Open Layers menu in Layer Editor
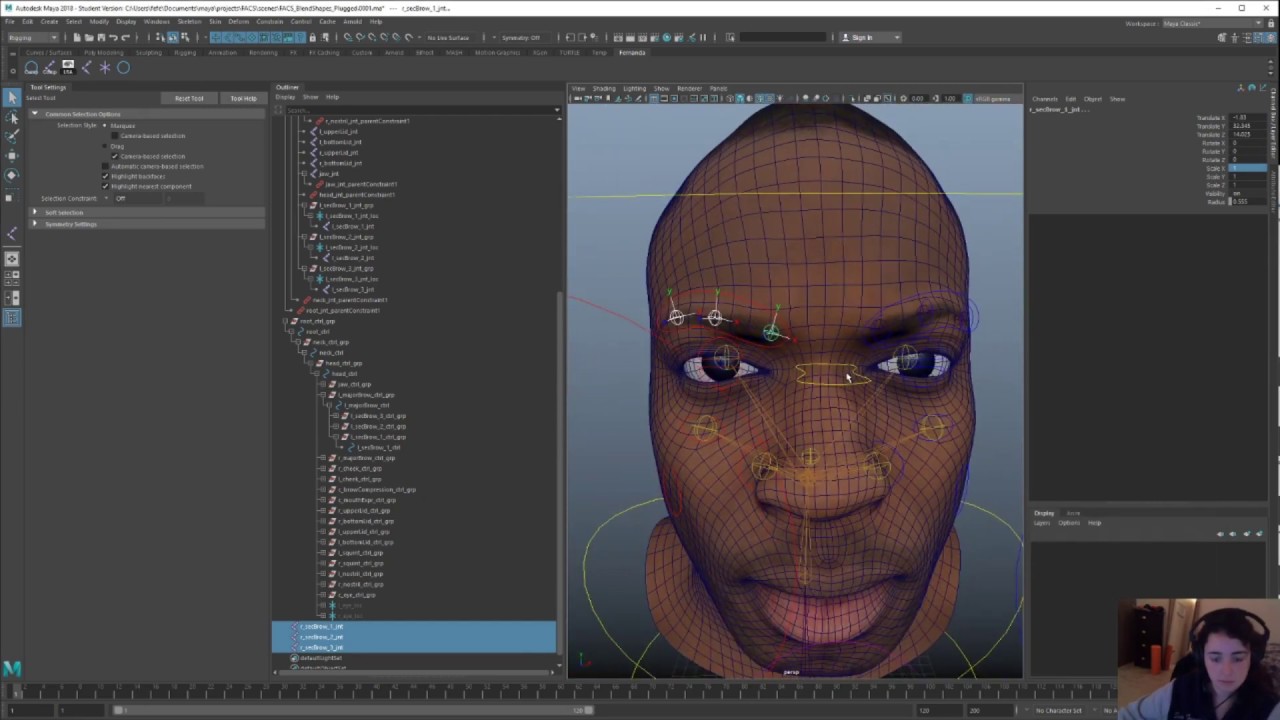 tap(1042, 523)
